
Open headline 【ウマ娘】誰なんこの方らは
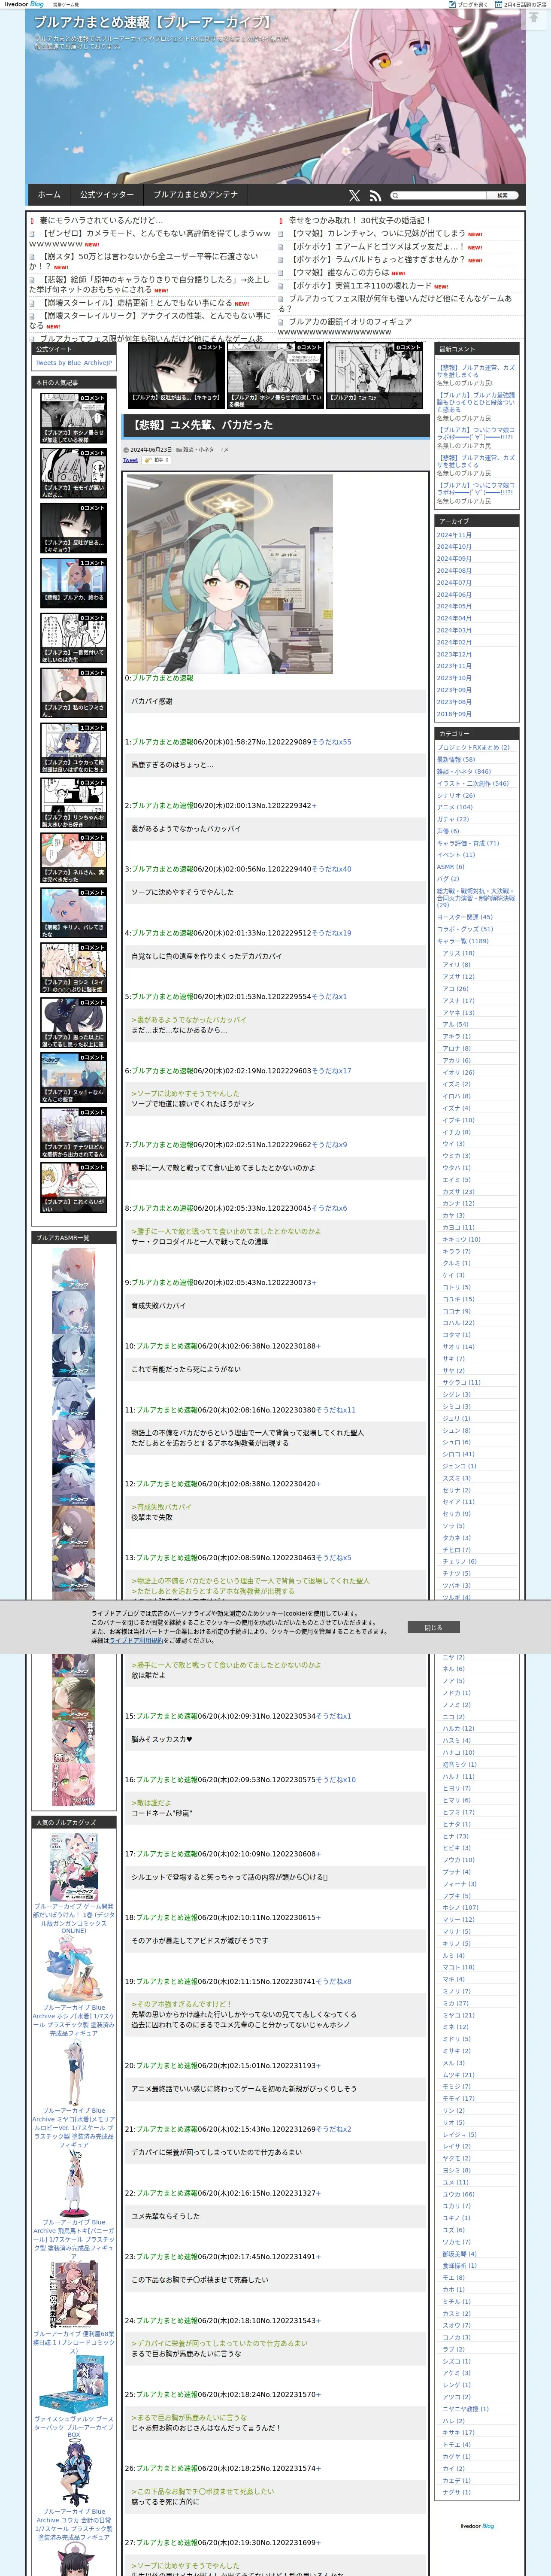click(340, 272)
